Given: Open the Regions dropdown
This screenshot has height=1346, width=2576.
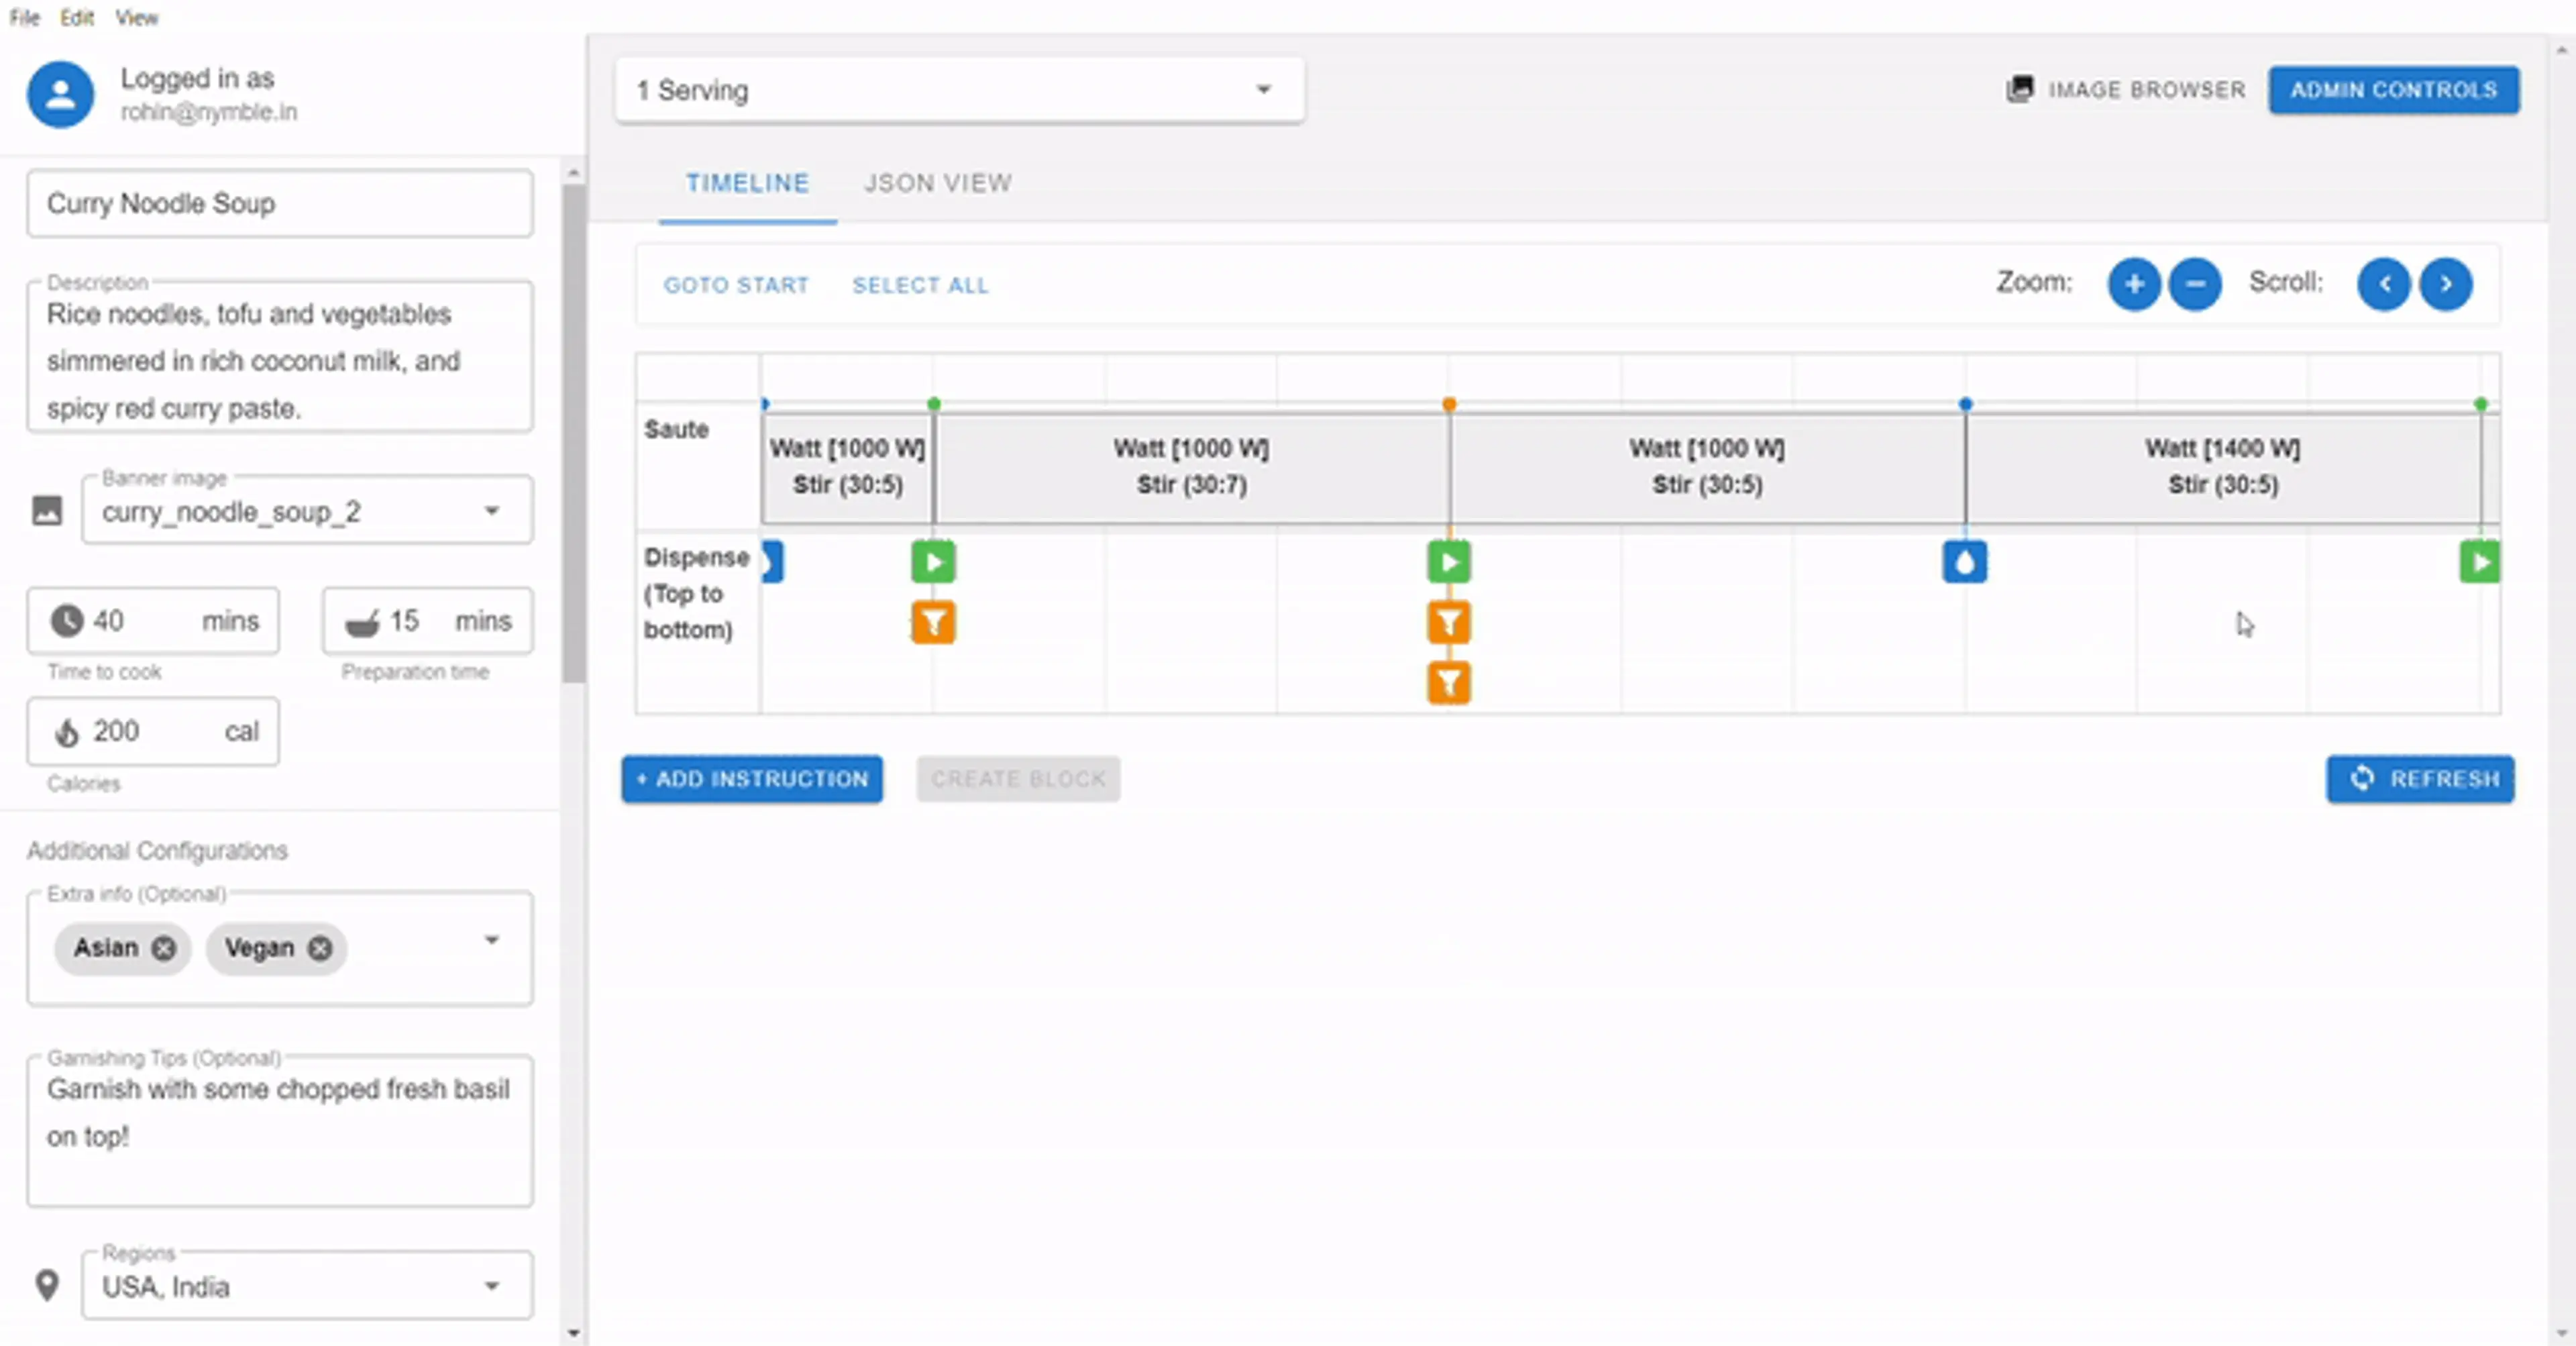Looking at the screenshot, I should [491, 1285].
